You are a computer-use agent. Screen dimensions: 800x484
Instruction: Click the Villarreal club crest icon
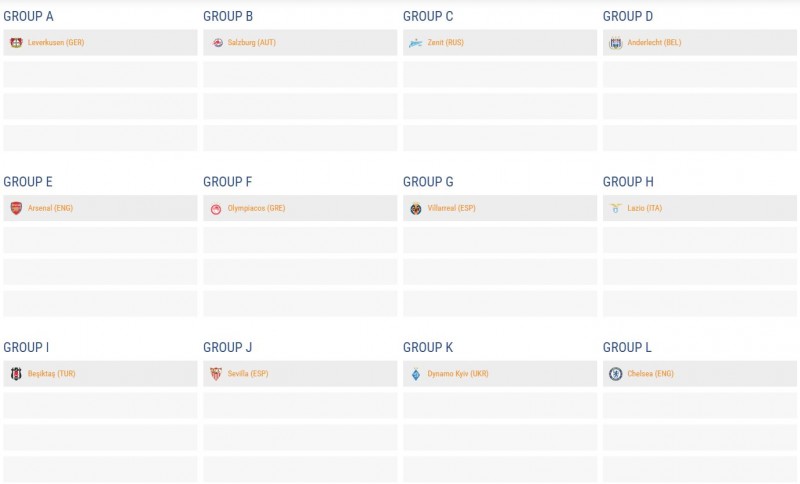tap(416, 208)
